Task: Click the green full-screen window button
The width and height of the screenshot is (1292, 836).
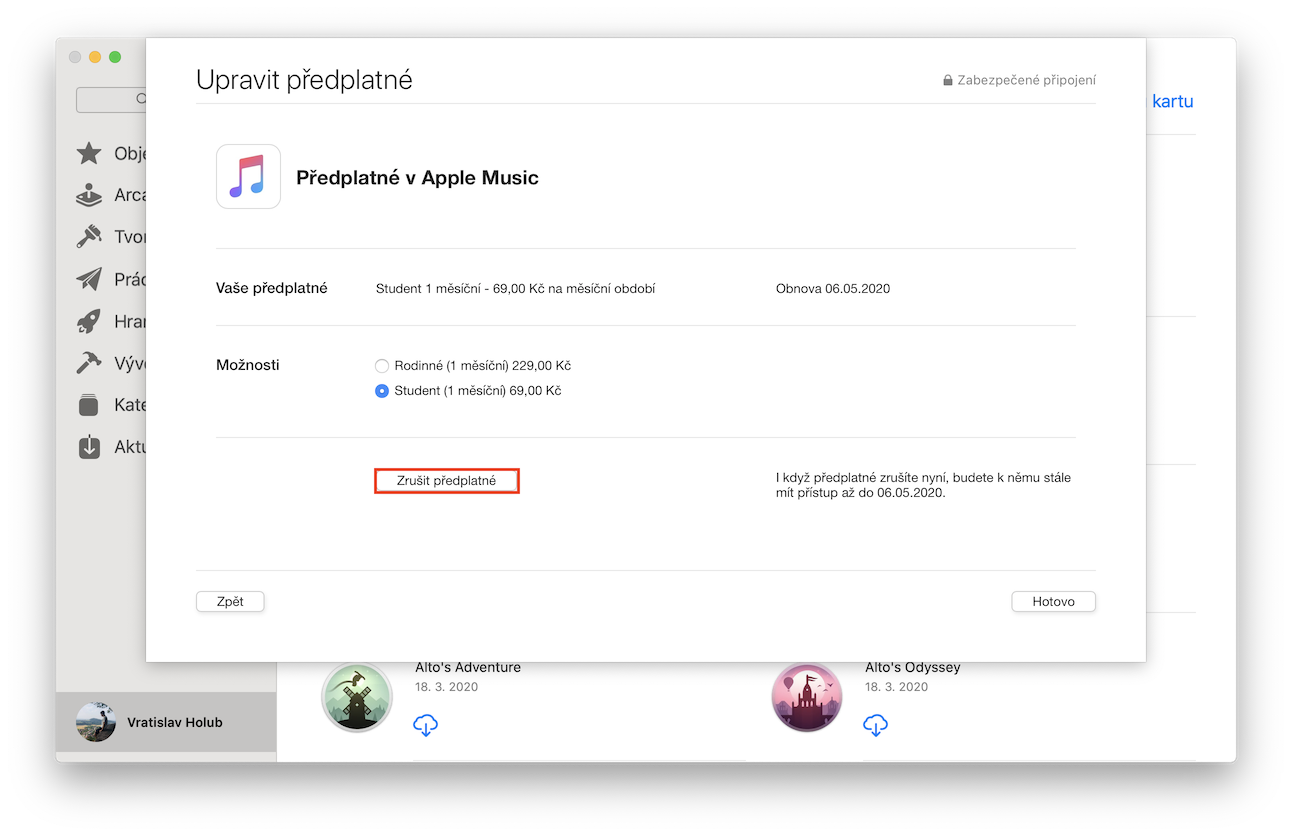Action: tap(115, 57)
